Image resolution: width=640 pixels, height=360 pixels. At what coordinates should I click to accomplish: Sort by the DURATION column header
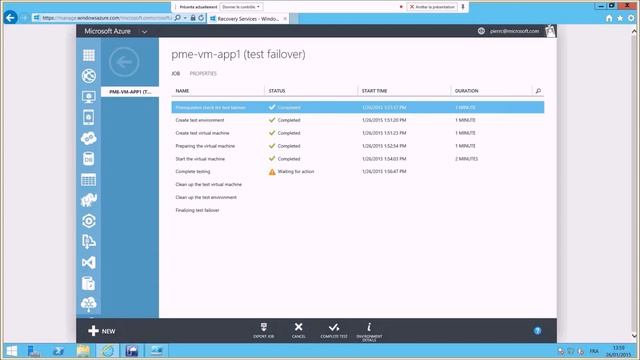[467, 91]
